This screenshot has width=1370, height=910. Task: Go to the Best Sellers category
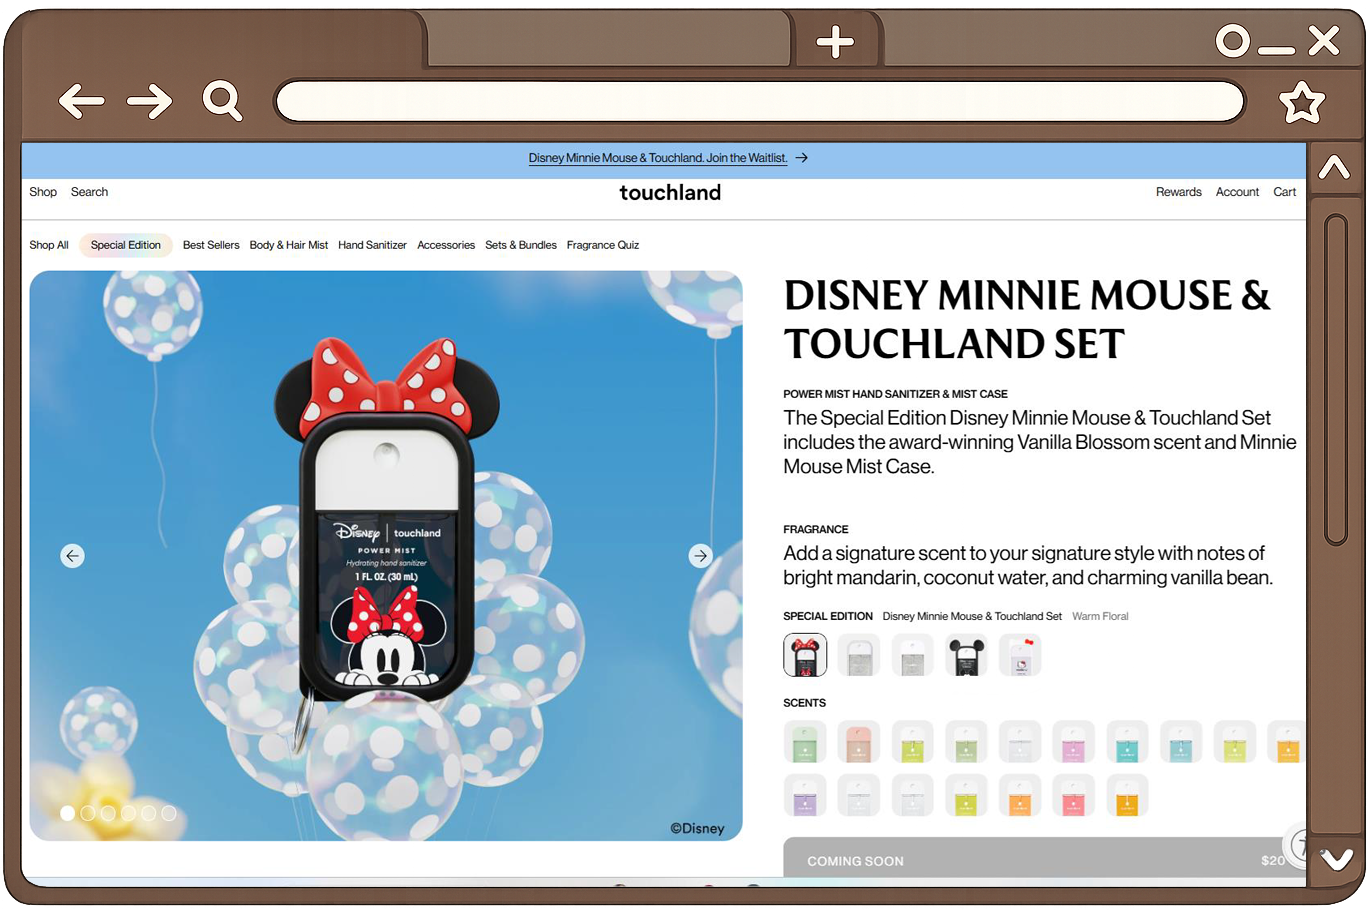[211, 245]
